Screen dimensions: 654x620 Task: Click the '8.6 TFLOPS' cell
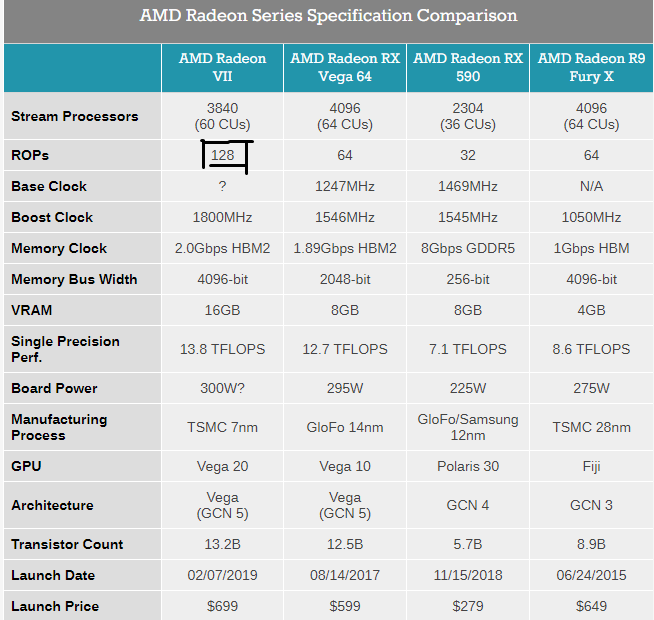[x=591, y=349]
